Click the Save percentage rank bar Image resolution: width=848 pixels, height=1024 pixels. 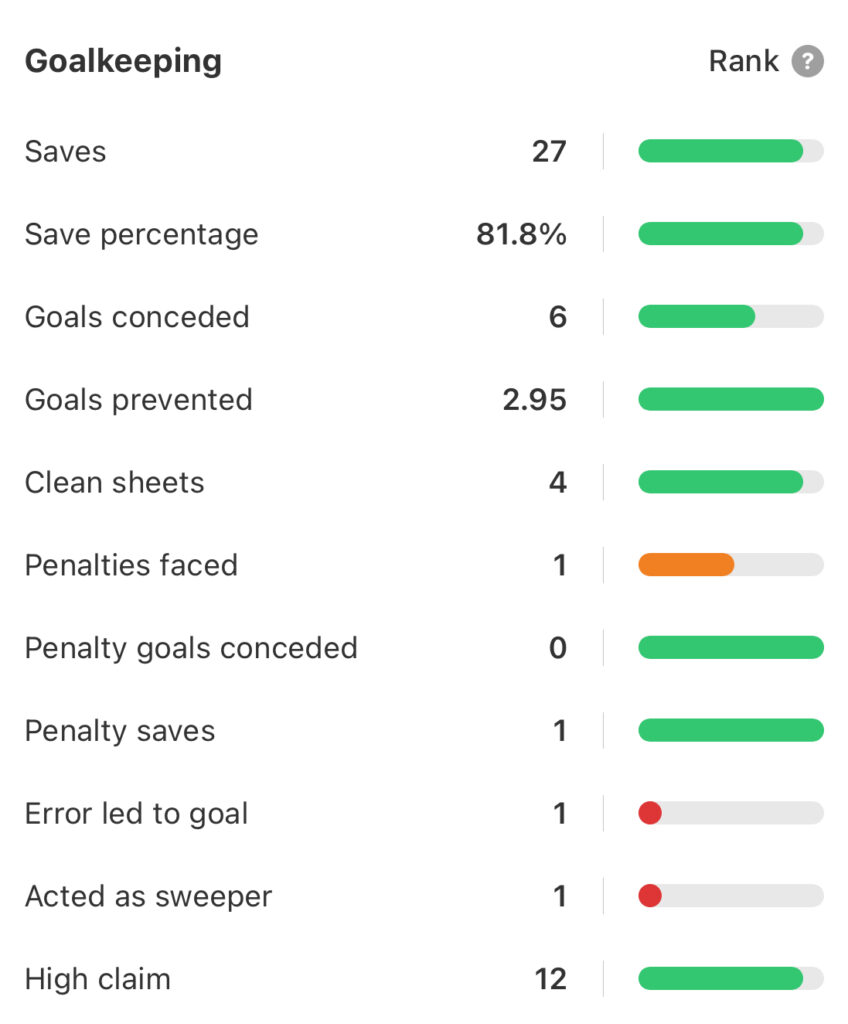tap(721, 235)
